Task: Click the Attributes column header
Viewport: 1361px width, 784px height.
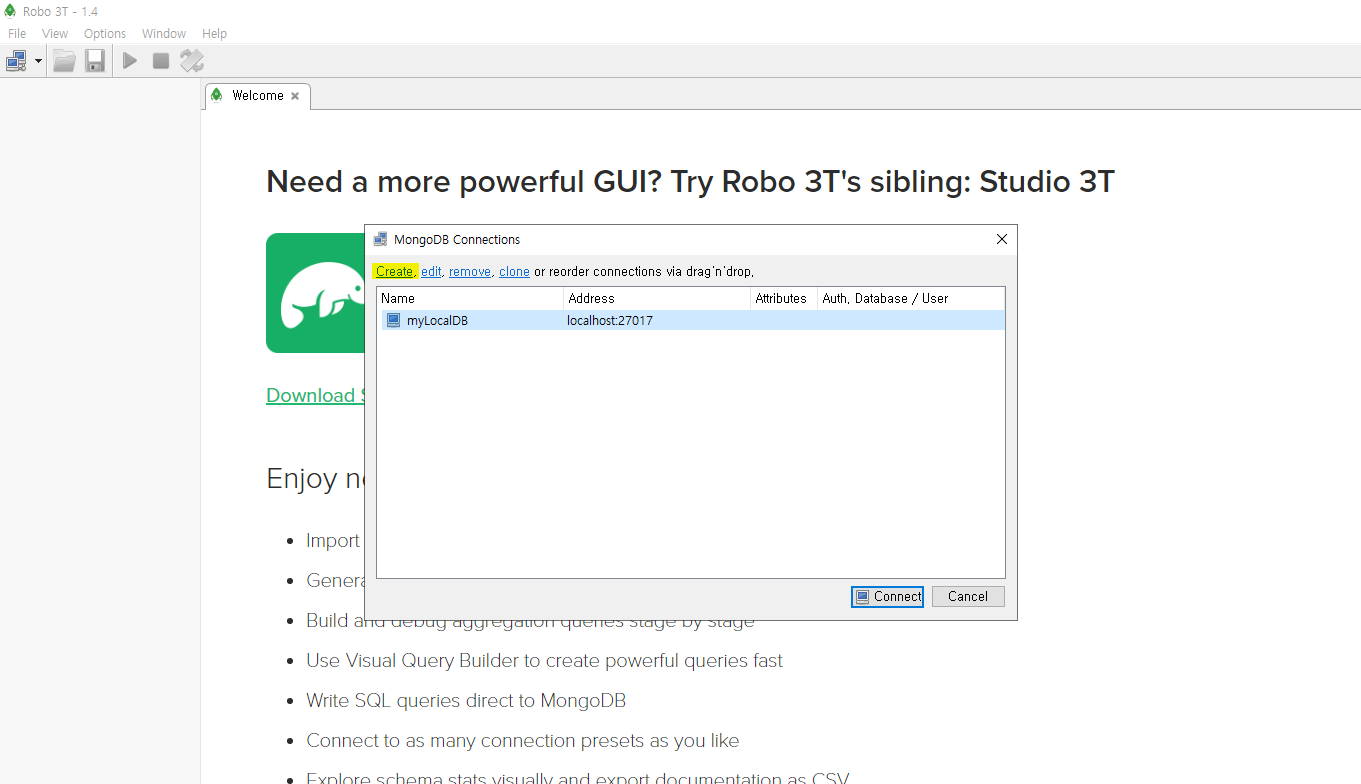Action: tap(784, 298)
